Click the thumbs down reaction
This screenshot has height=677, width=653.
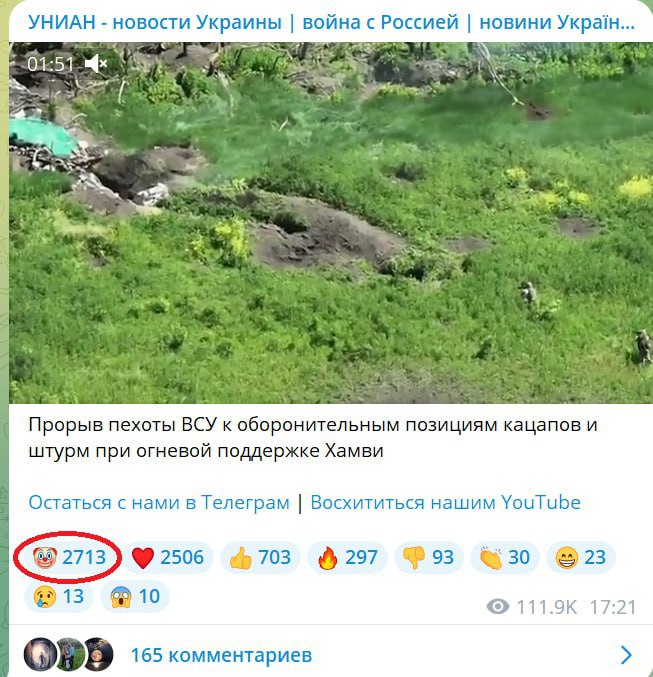(429, 557)
